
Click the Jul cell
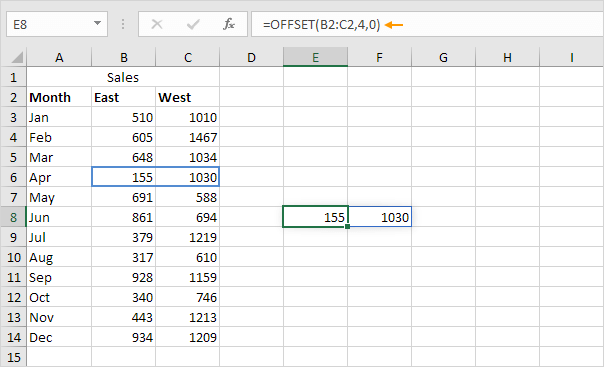click(59, 237)
